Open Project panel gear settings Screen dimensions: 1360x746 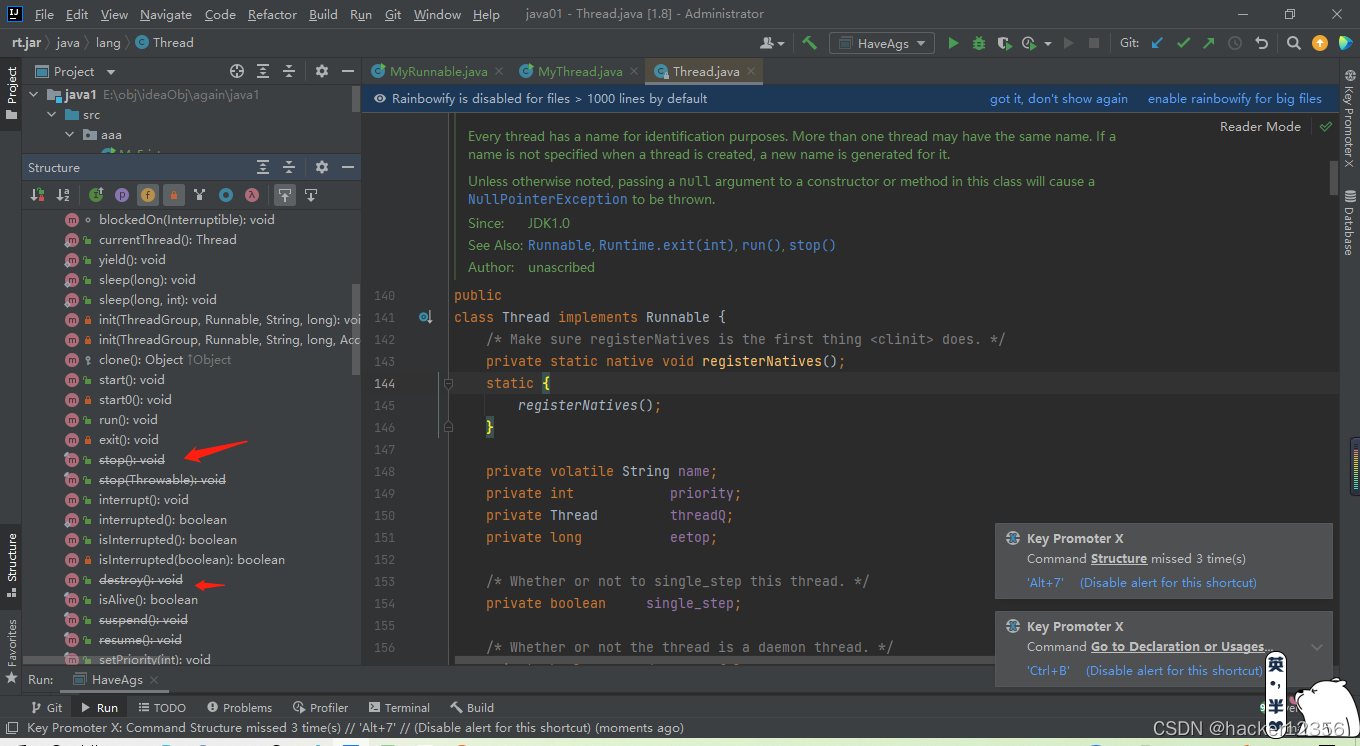pos(322,71)
